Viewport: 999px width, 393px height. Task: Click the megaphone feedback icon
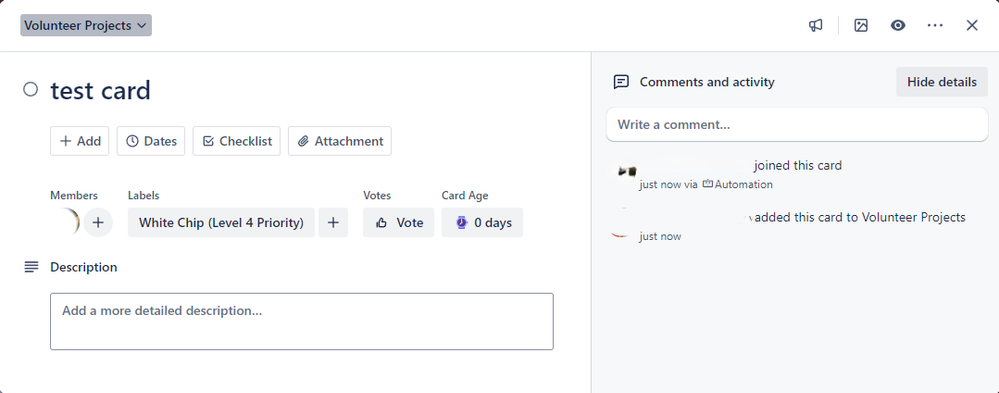click(816, 25)
